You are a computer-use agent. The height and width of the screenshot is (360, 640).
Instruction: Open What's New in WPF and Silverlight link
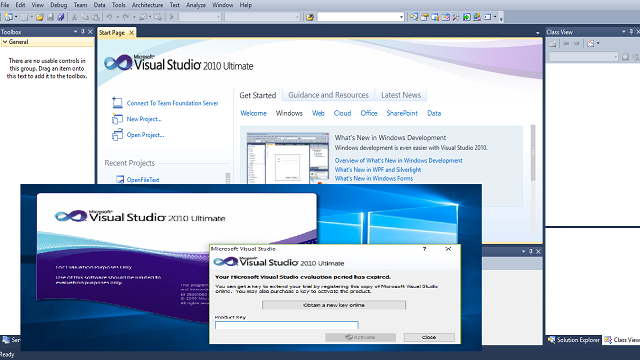(378, 169)
